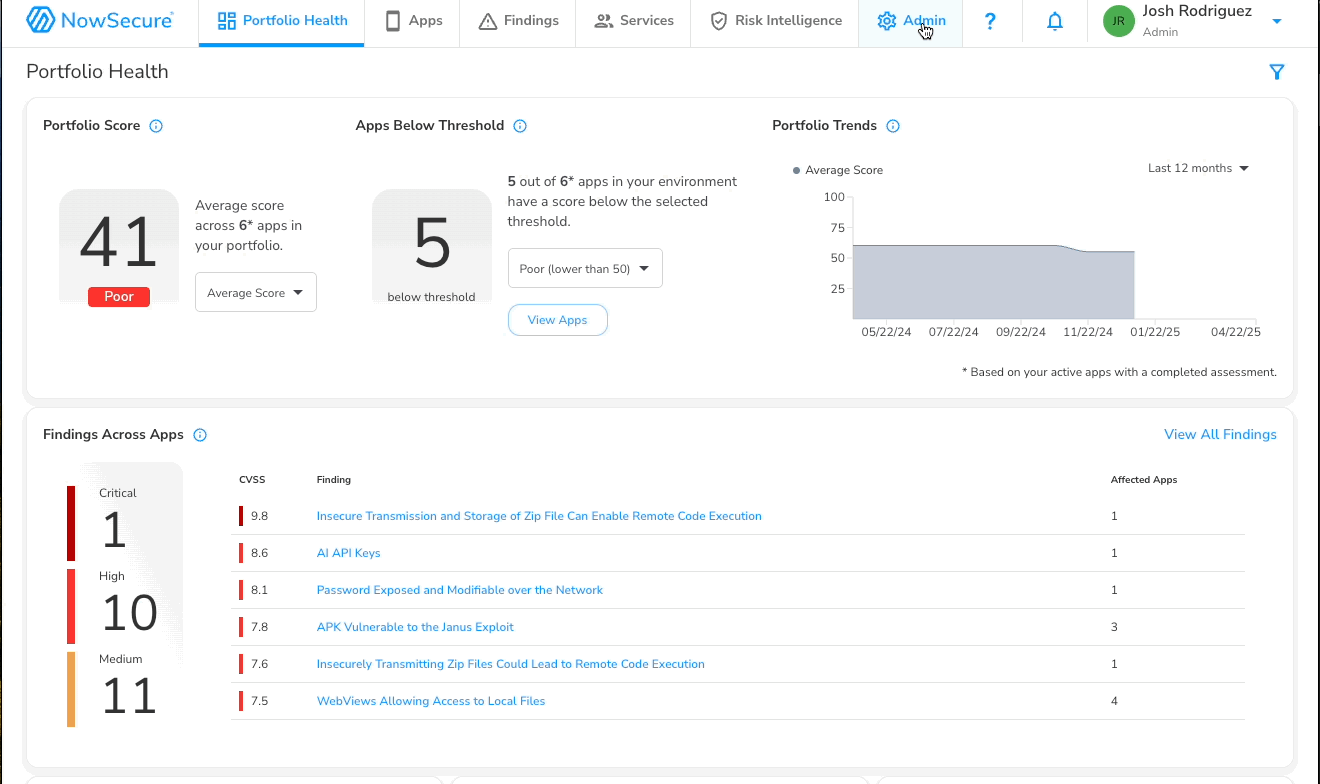
Task: Click the 11/22/24 chart axis date
Action: point(1087,332)
